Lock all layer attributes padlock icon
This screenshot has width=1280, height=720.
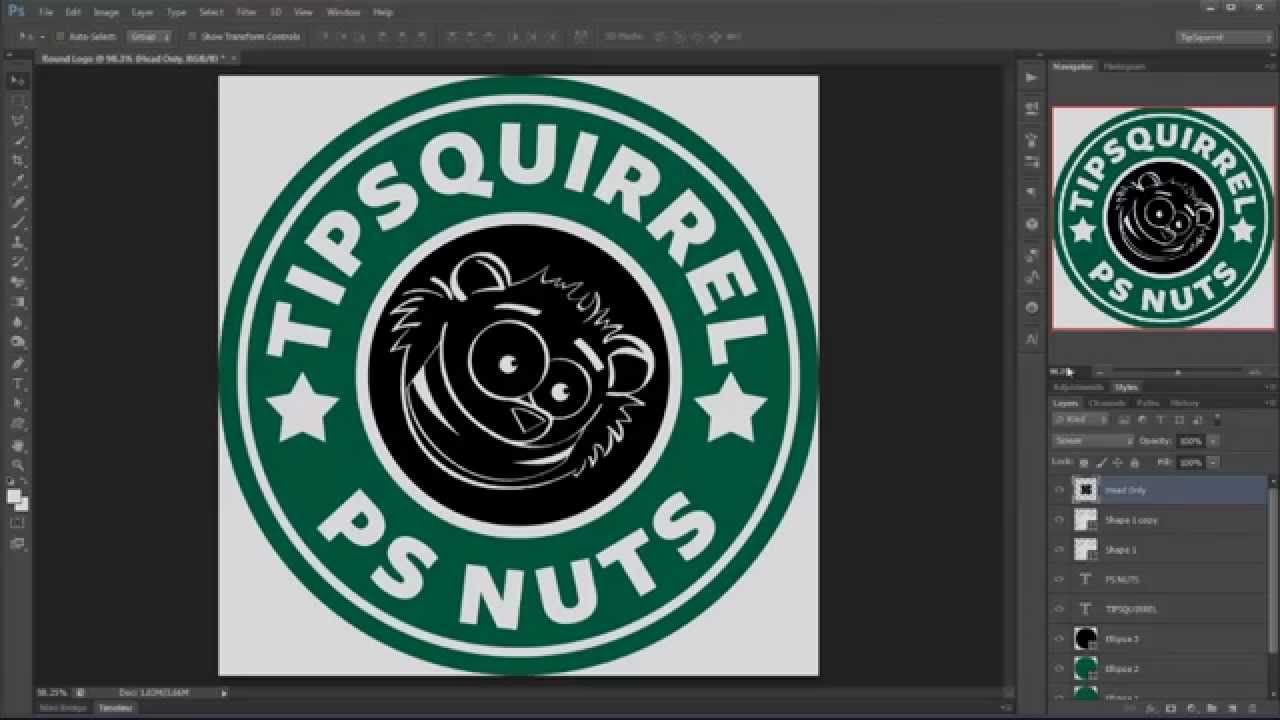[x=1134, y=463]
